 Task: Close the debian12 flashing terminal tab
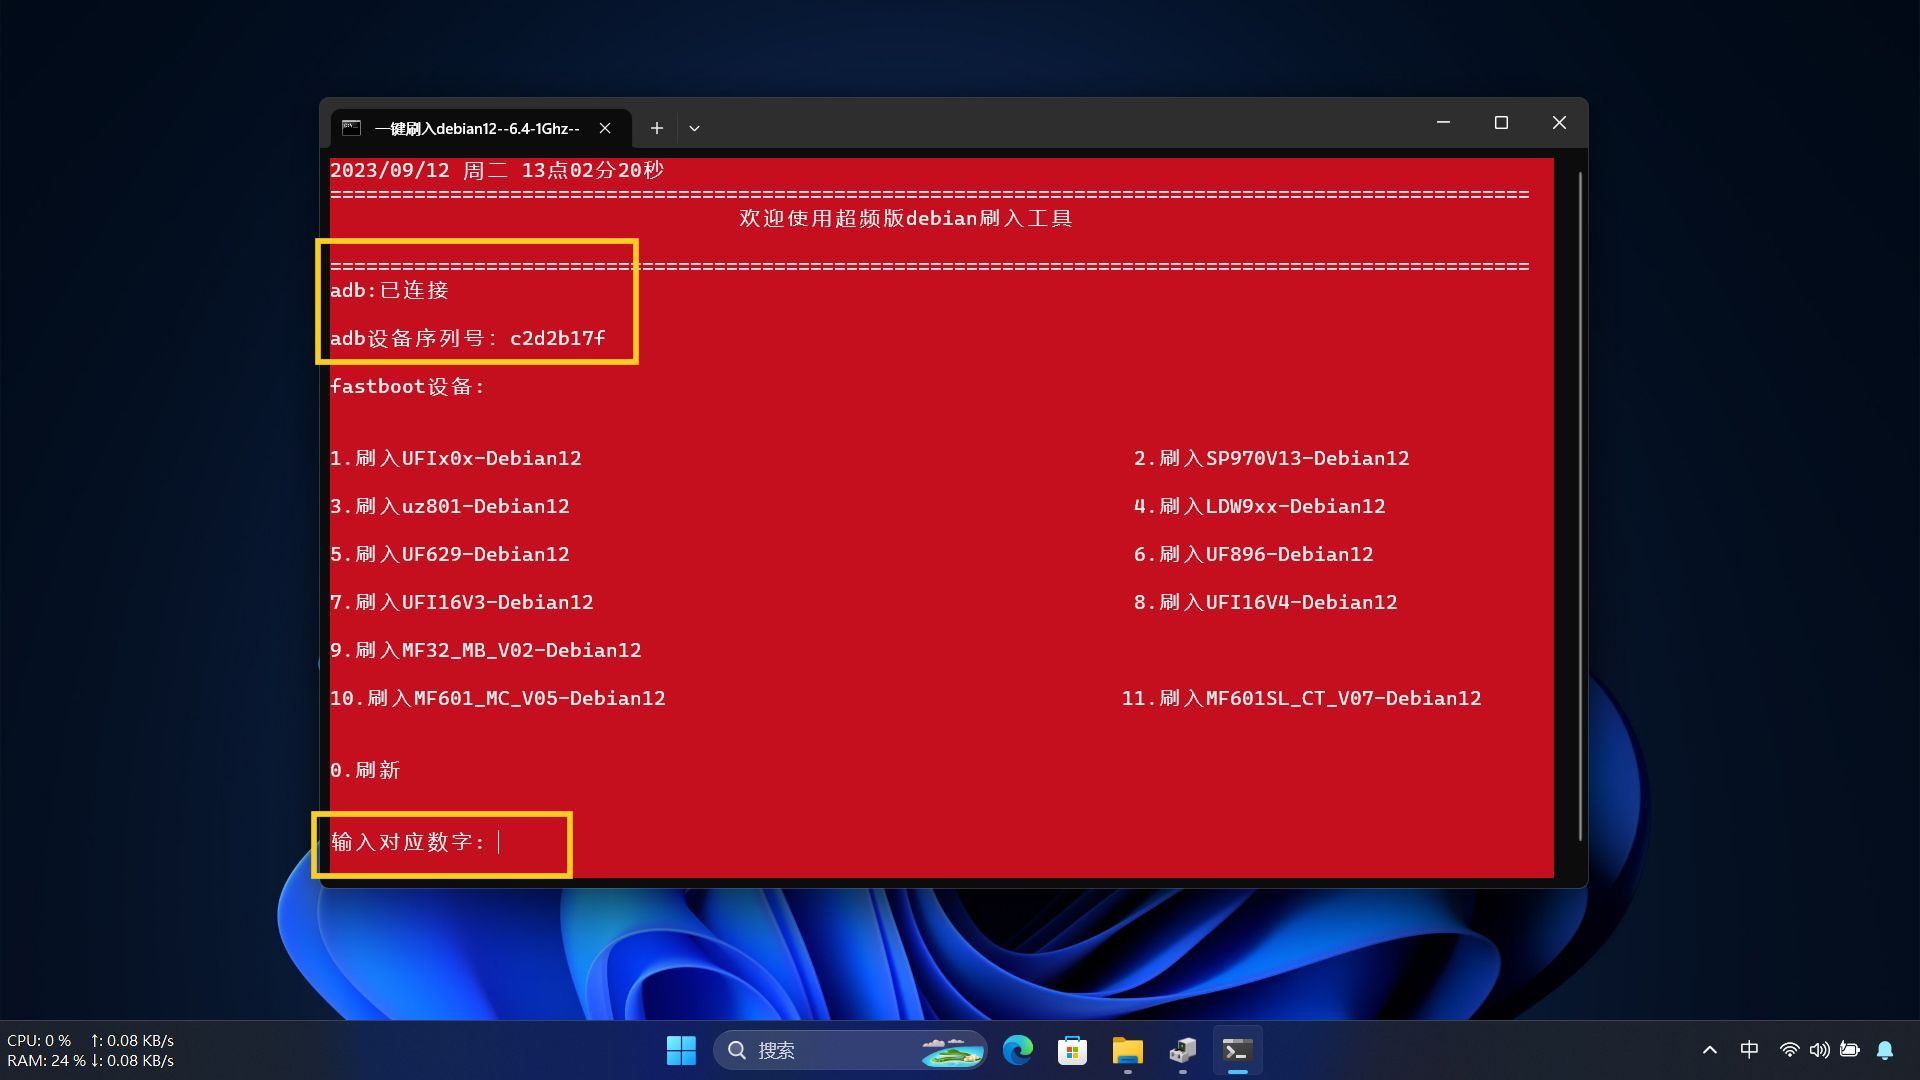(x=605, y=128)
